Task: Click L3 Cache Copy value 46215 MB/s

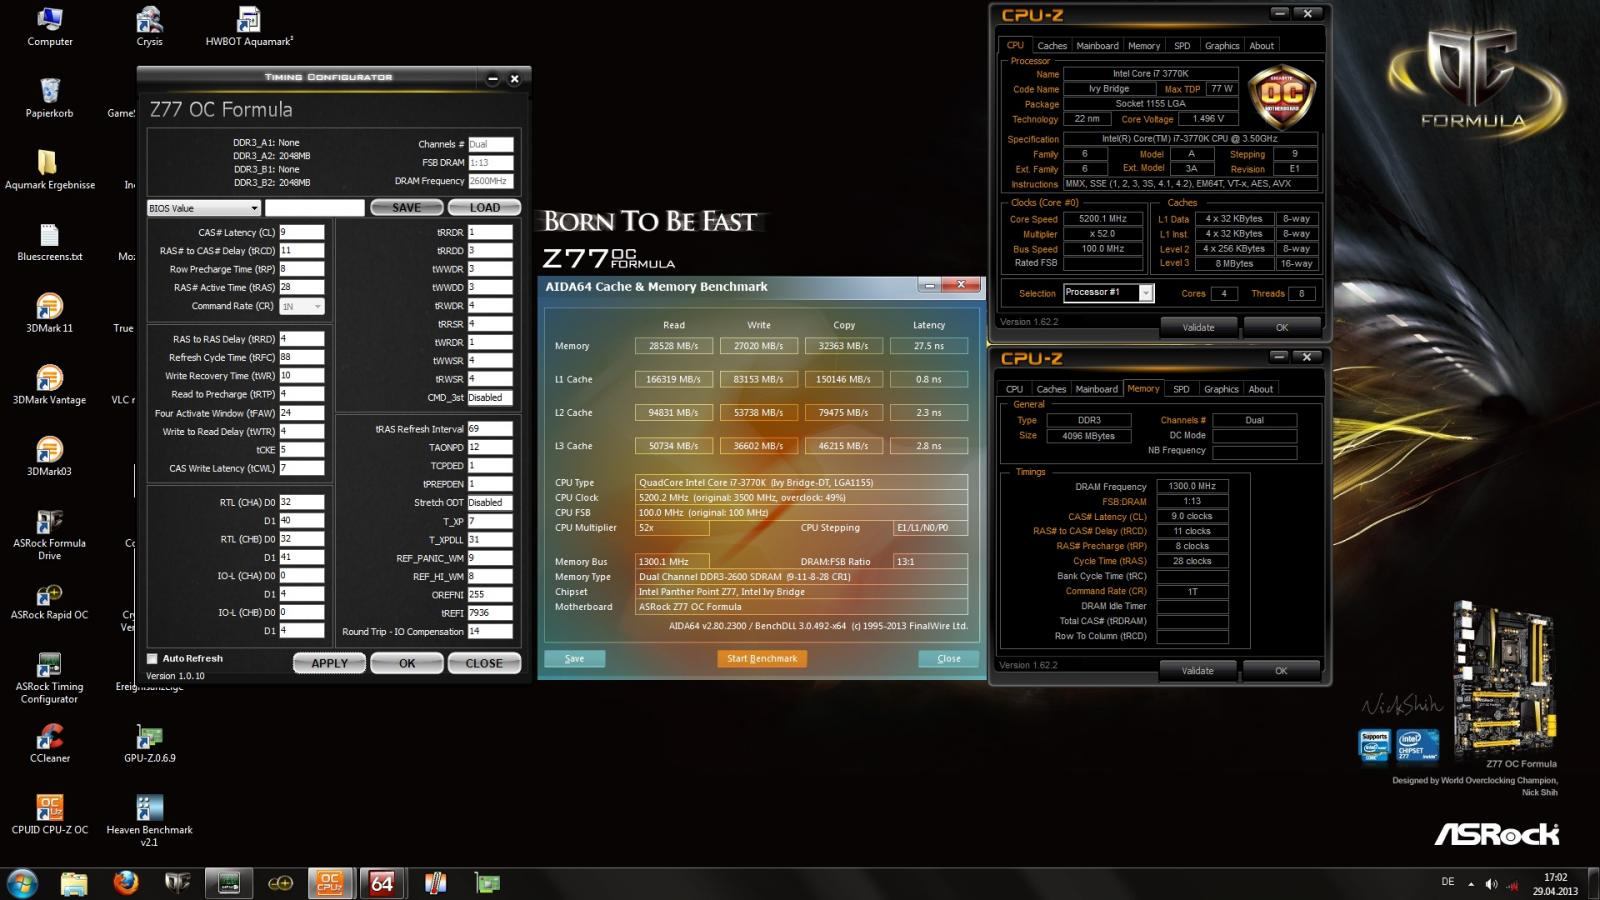Action: (844, 446)
